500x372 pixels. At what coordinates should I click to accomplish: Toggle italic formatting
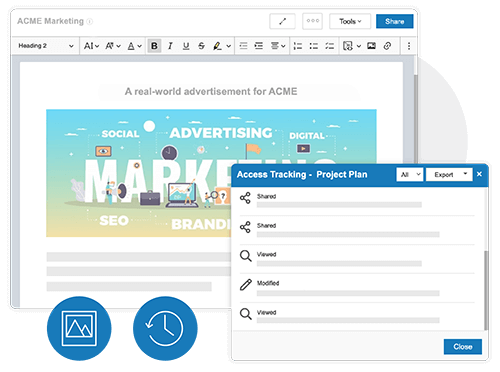click(170, 46)
